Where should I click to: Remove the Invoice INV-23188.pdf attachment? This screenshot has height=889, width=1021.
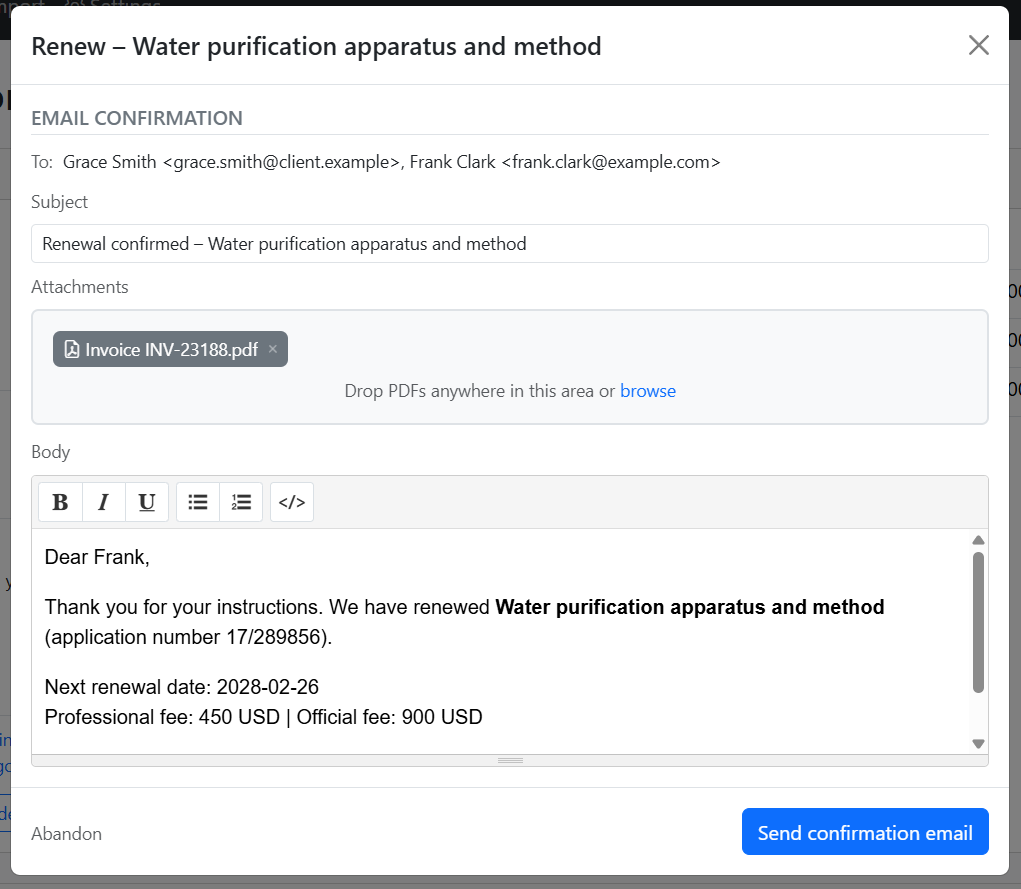pos(272,349)
